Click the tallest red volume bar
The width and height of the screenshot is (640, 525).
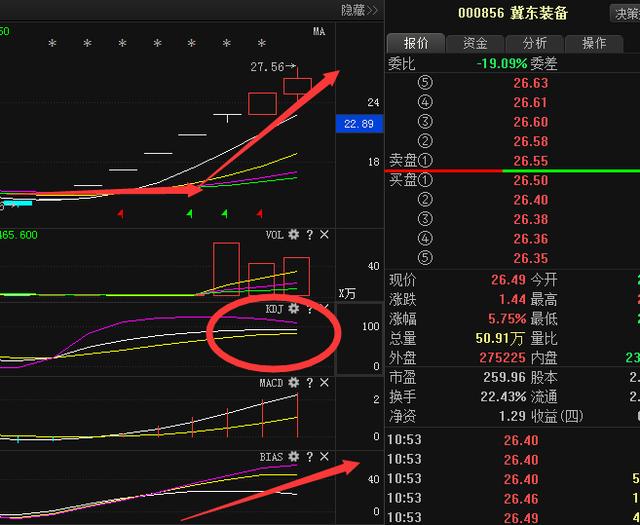(226, 269)
